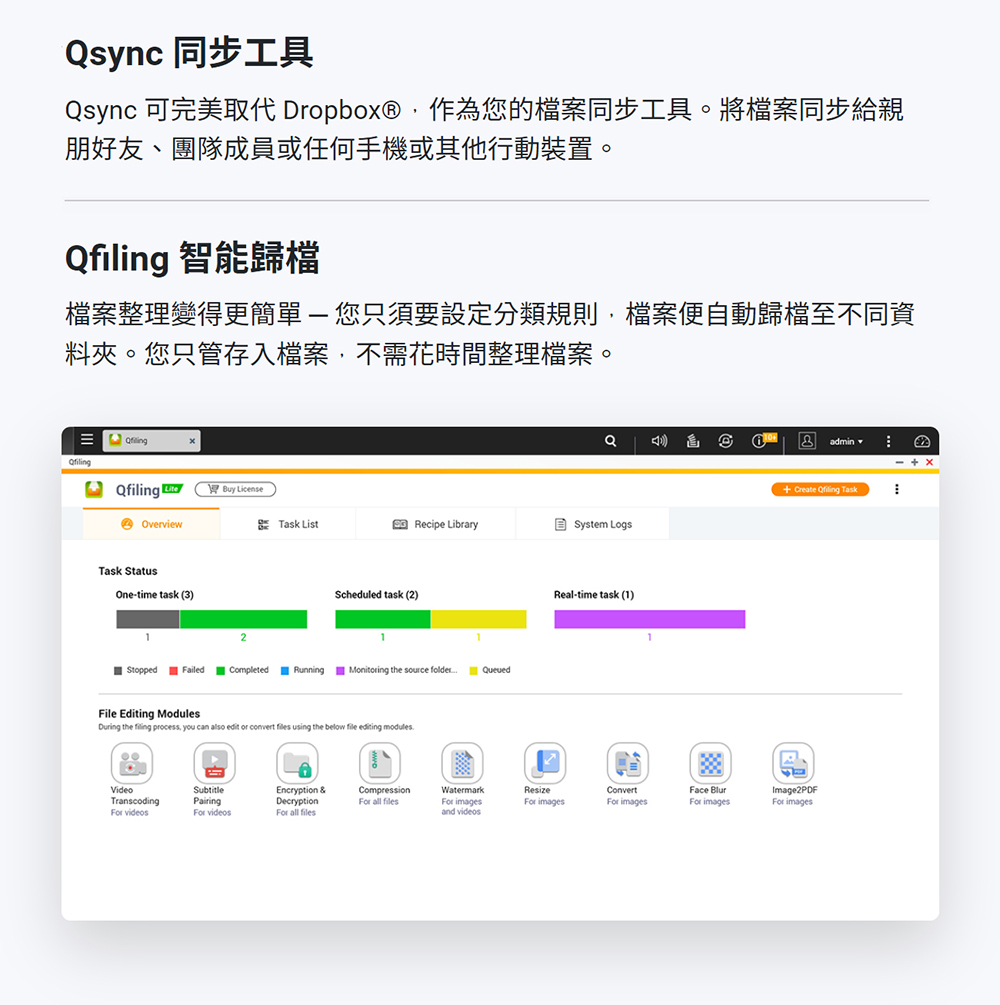Image resolution: width=1000 pixels, height=1005 pixels.
Task: Close the Qfiling taskbar tab
Action: (192, 441)
